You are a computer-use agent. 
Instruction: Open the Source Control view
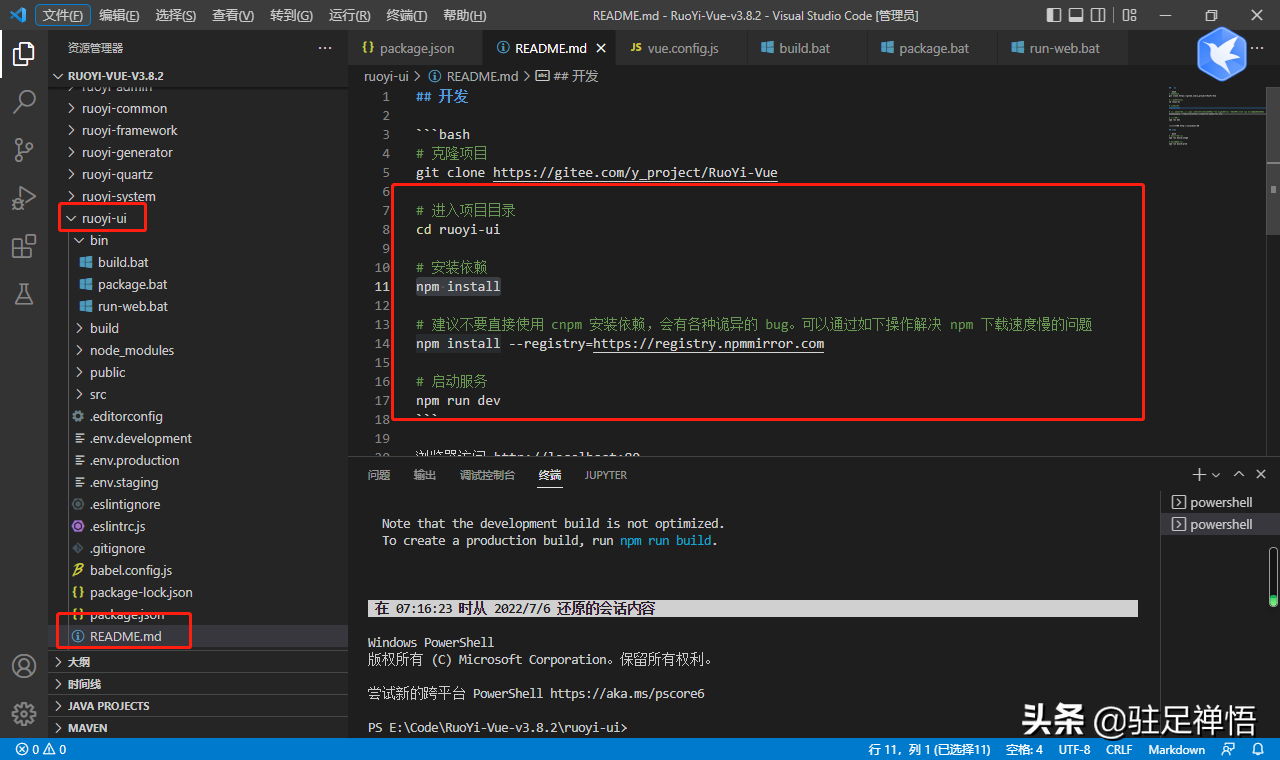[24, 150]
